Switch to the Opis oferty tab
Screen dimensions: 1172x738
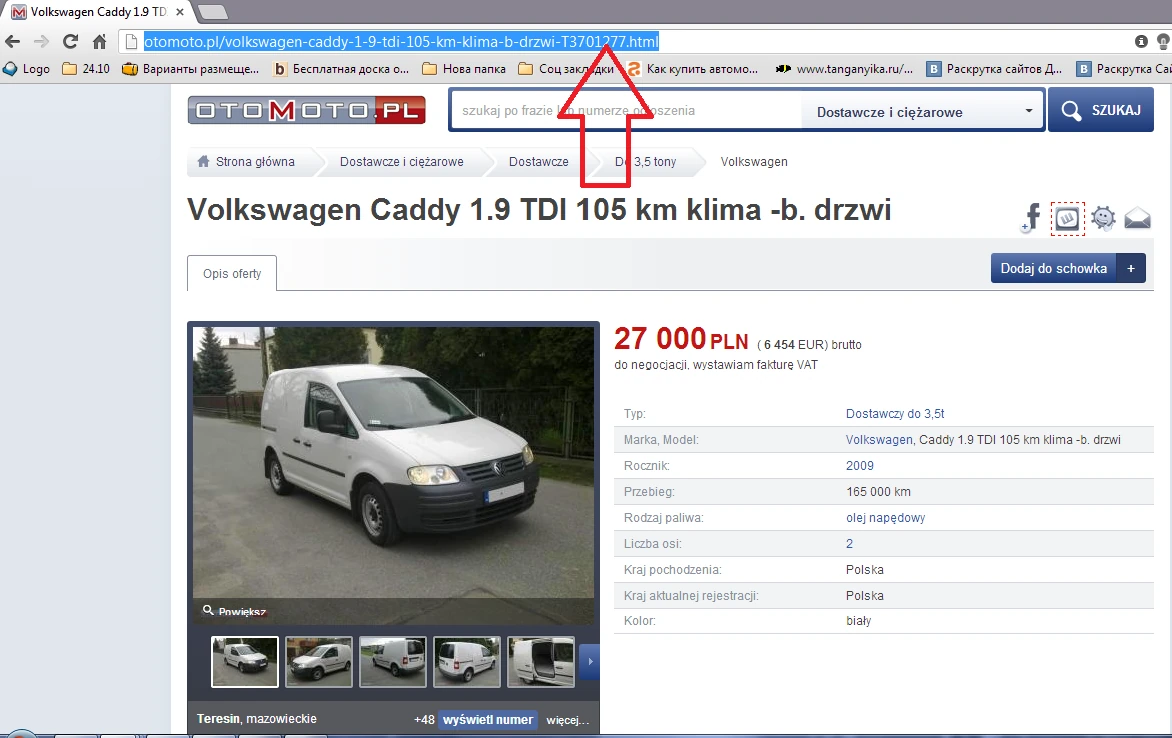pyautogui.click(x=231, y=273)
